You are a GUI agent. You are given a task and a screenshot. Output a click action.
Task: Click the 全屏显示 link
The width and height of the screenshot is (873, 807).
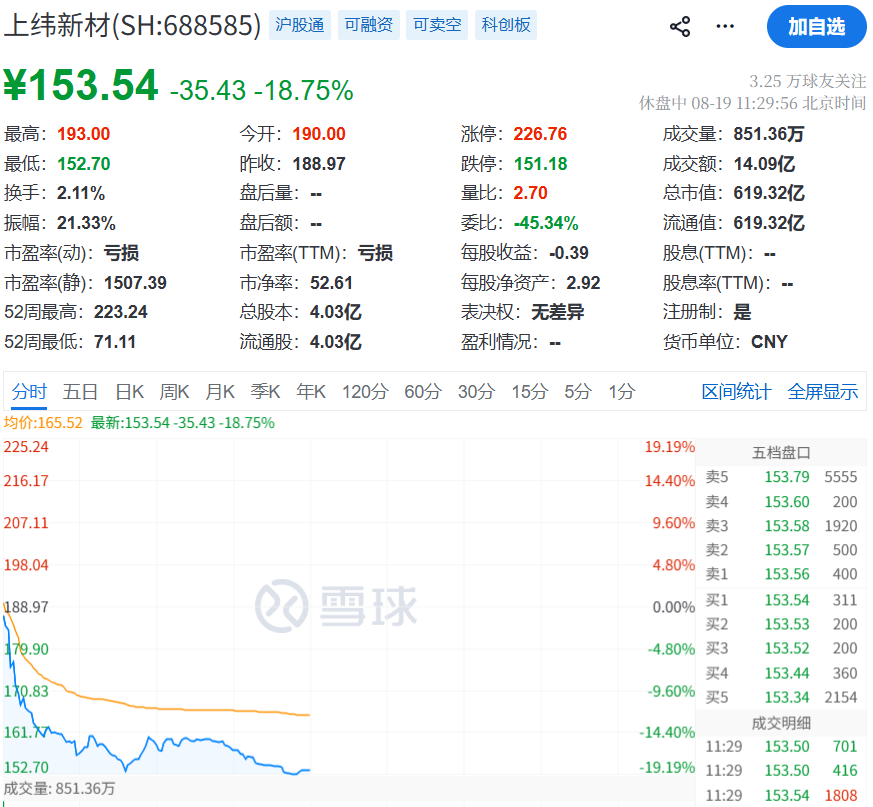click(823, 392)
